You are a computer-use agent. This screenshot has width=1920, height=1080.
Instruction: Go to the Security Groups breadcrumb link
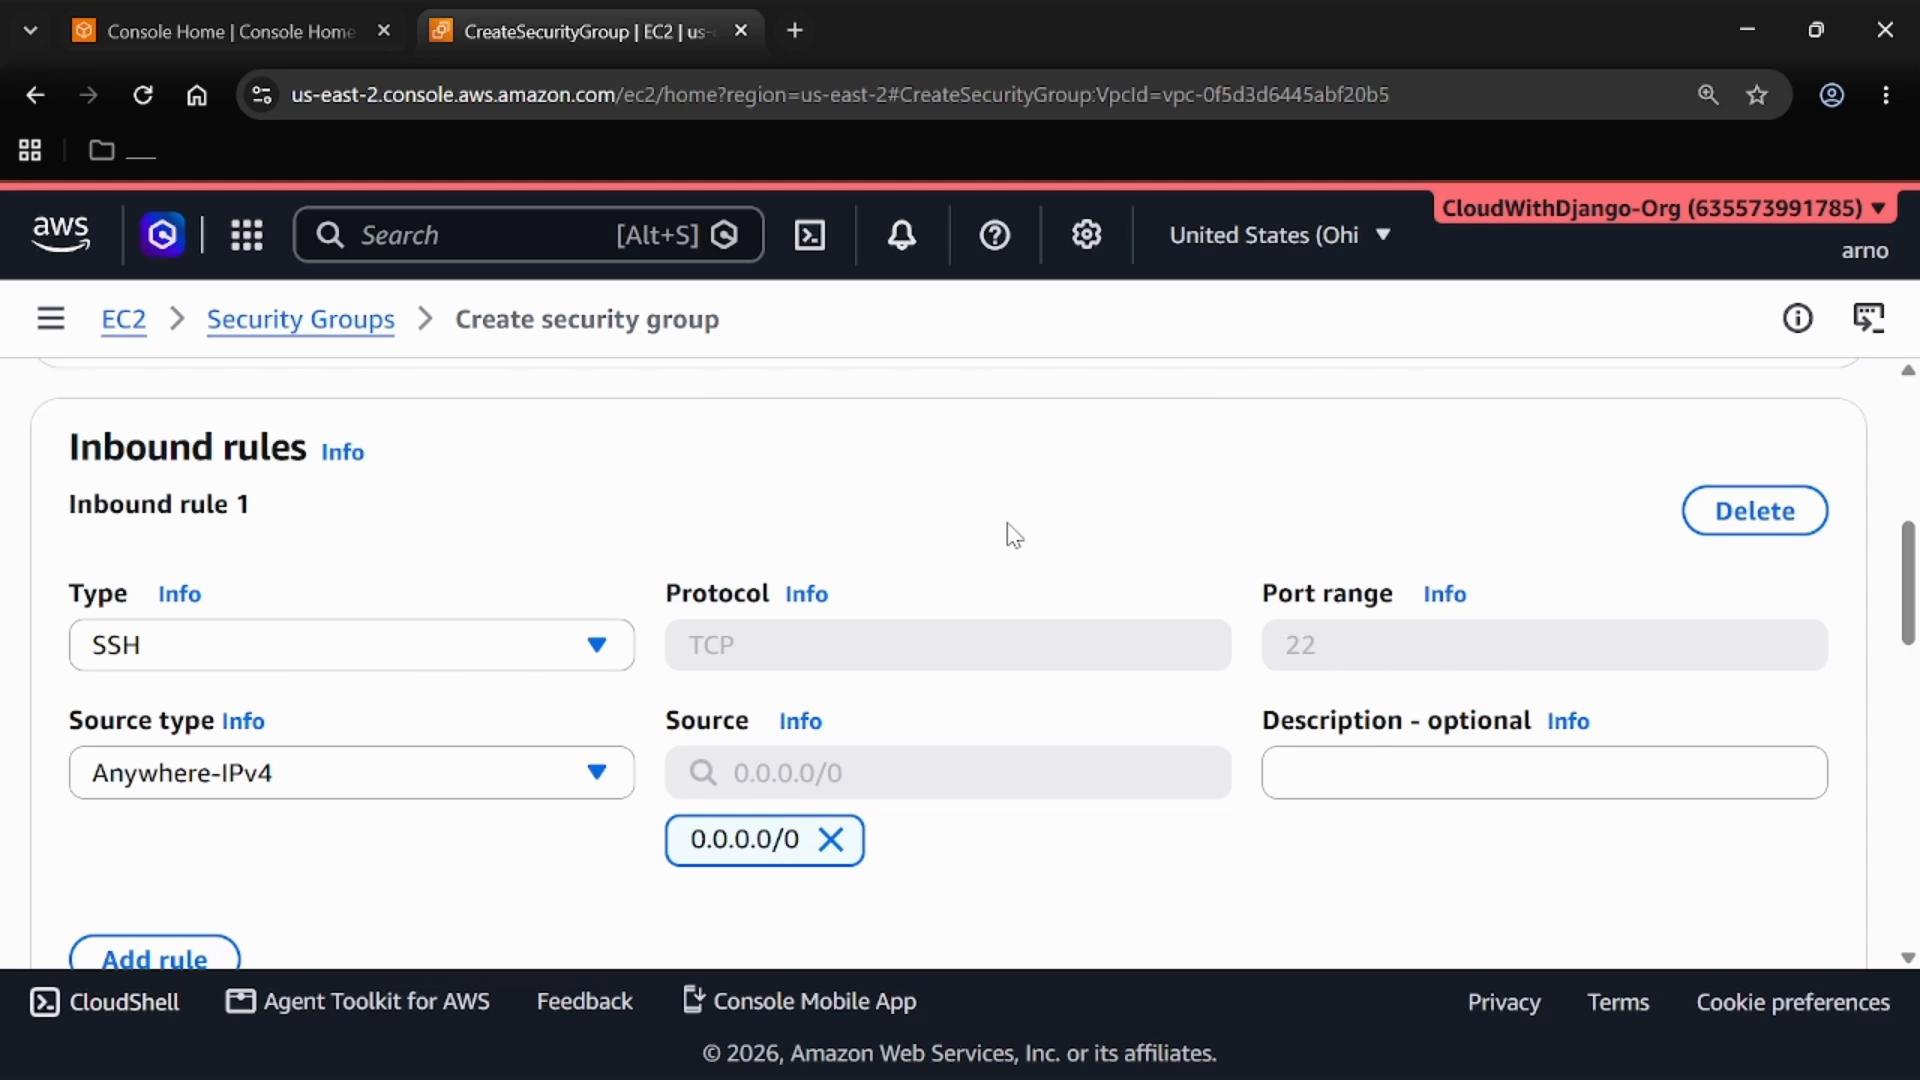300,319
